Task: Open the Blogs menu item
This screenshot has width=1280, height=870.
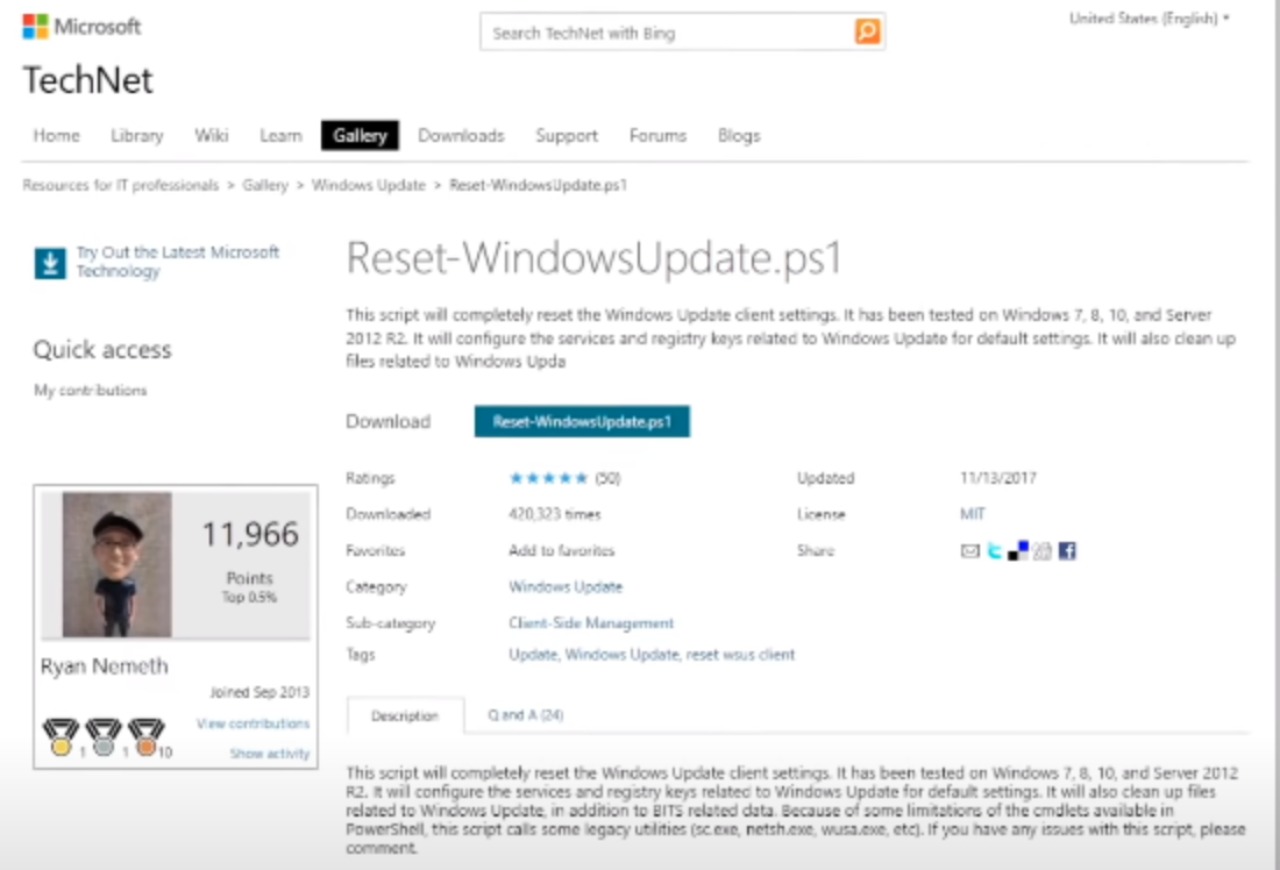Action: (739, 135)
